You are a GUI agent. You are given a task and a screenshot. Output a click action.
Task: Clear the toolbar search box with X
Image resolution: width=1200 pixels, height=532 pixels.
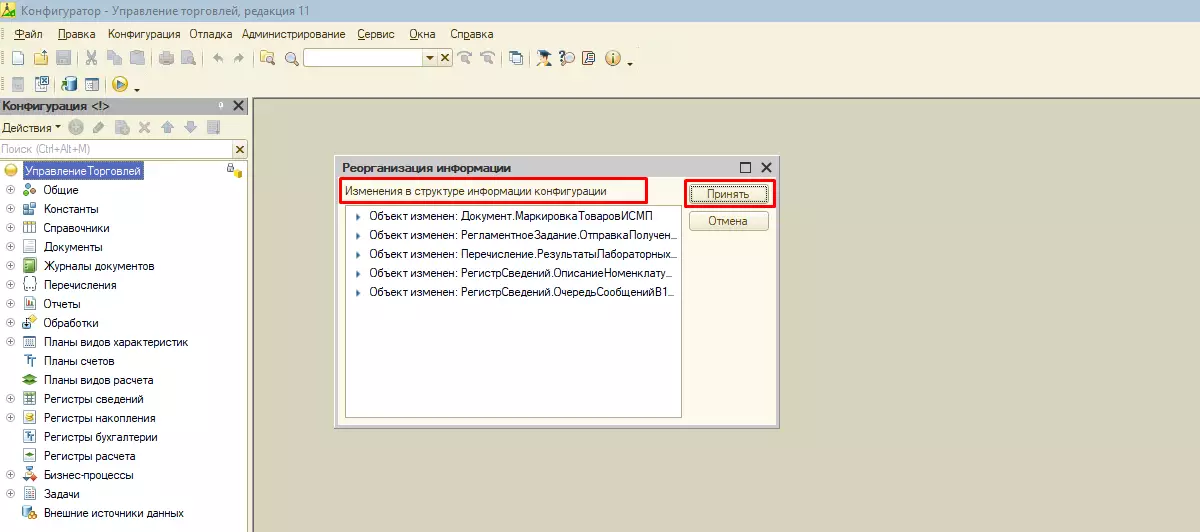[445, 59]
